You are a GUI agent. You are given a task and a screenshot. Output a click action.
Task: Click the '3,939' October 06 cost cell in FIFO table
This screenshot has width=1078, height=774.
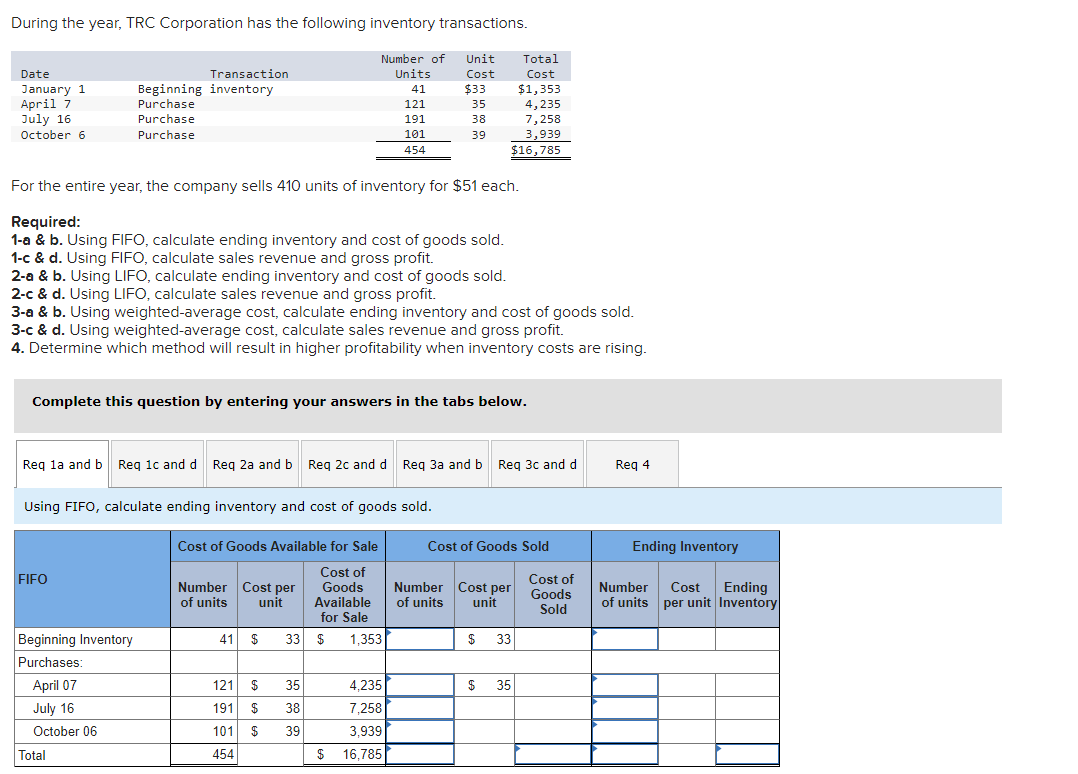(345, 731)
